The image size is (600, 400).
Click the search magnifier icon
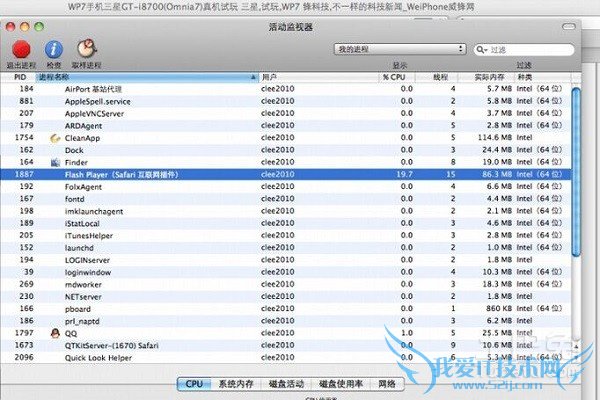(481, 50)
